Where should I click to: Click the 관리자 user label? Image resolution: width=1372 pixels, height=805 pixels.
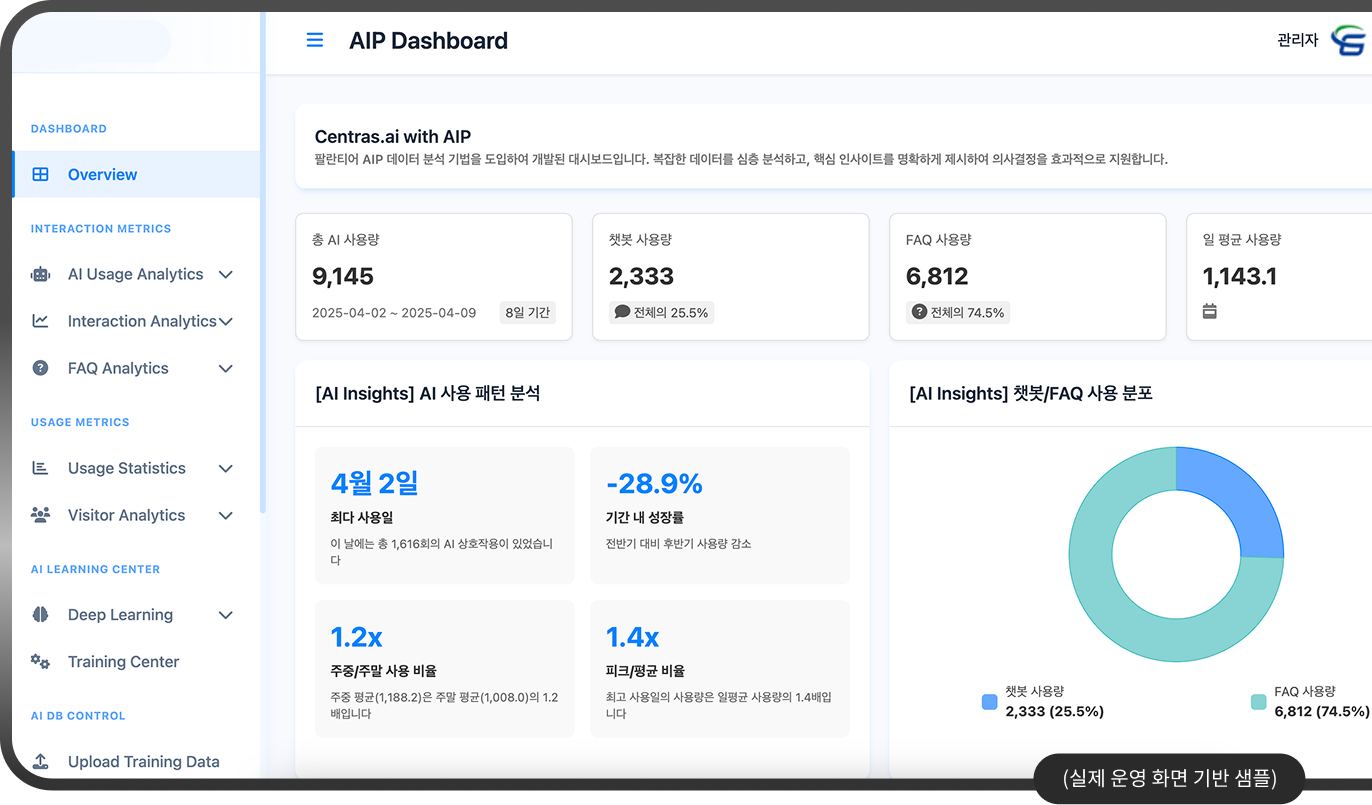pyautogui.click(x=1297, y=41)
